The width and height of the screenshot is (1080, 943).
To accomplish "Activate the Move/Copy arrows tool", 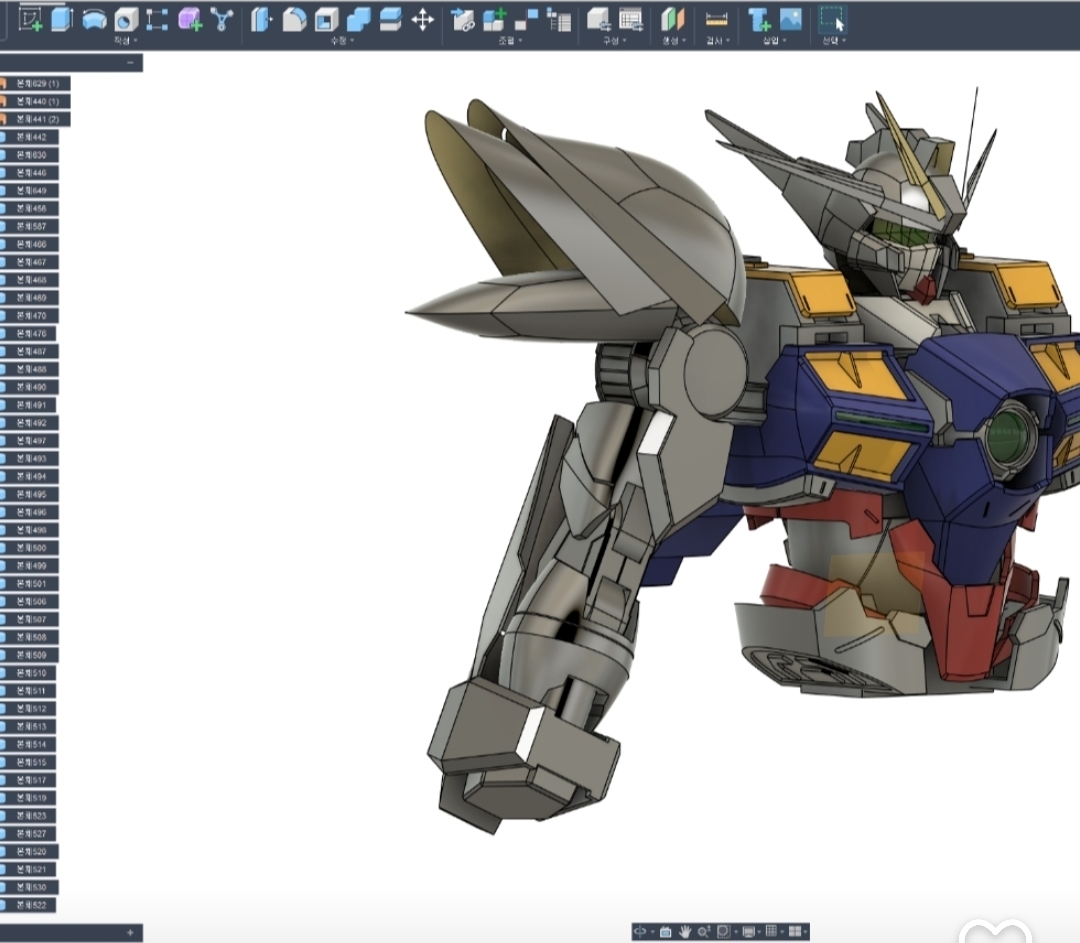I will pos(423,19).
